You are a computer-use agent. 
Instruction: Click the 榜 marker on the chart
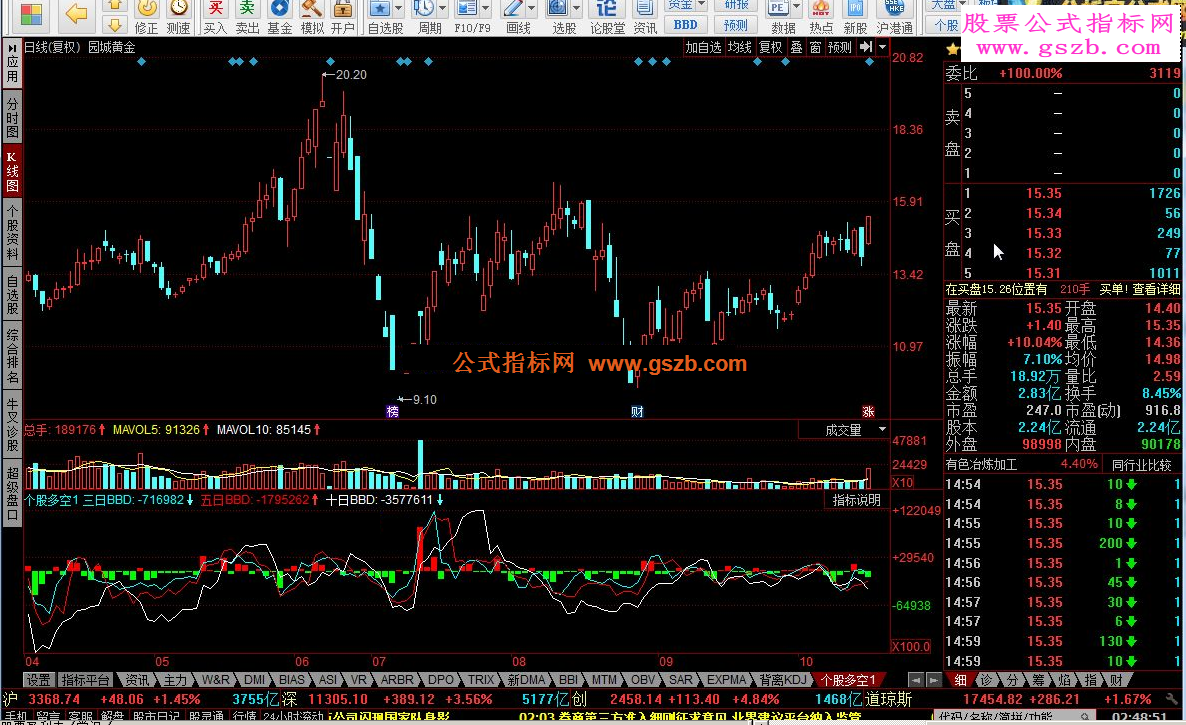coord(392,411)
